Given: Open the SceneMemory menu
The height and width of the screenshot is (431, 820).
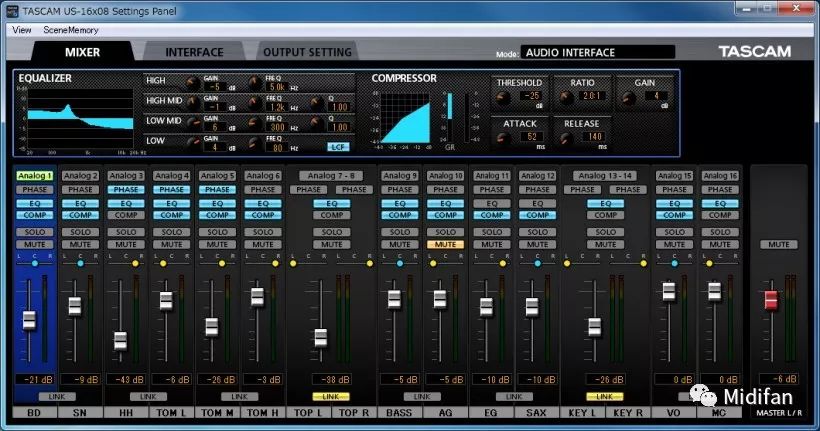Looking at the screenshot, I should point(71,30).
